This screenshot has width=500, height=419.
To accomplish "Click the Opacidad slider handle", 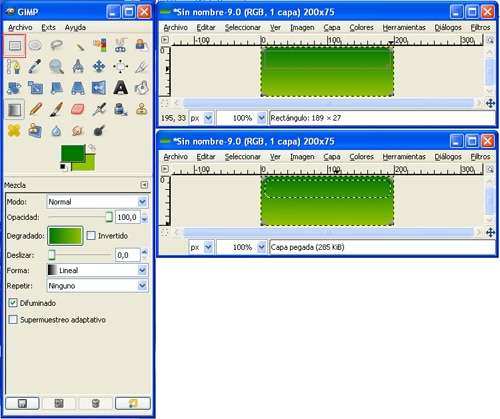I will coord(109,217).
